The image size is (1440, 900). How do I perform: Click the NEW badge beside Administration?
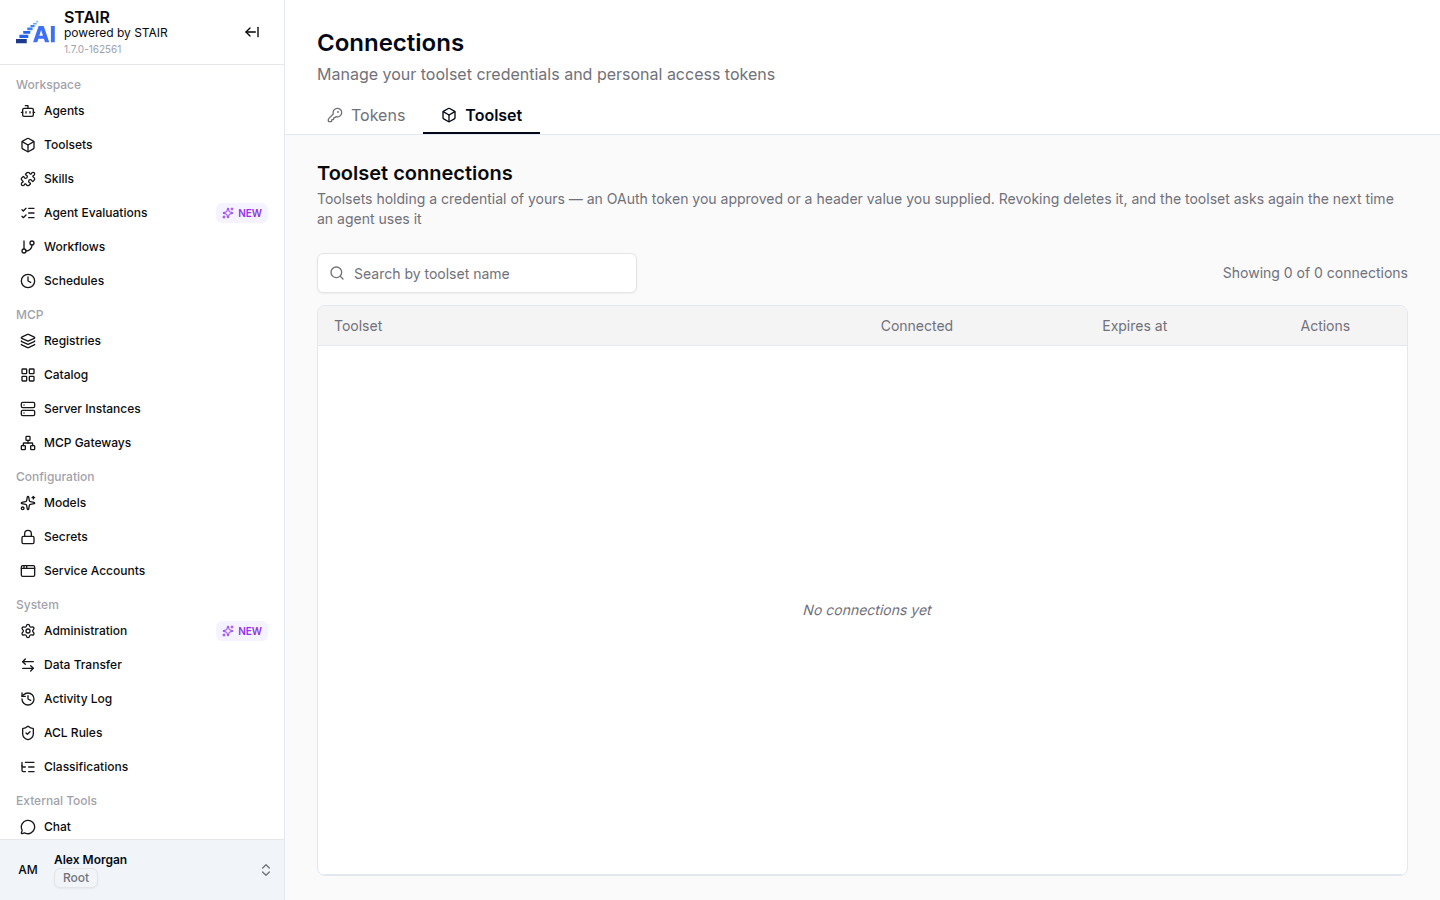coord(242,631)
